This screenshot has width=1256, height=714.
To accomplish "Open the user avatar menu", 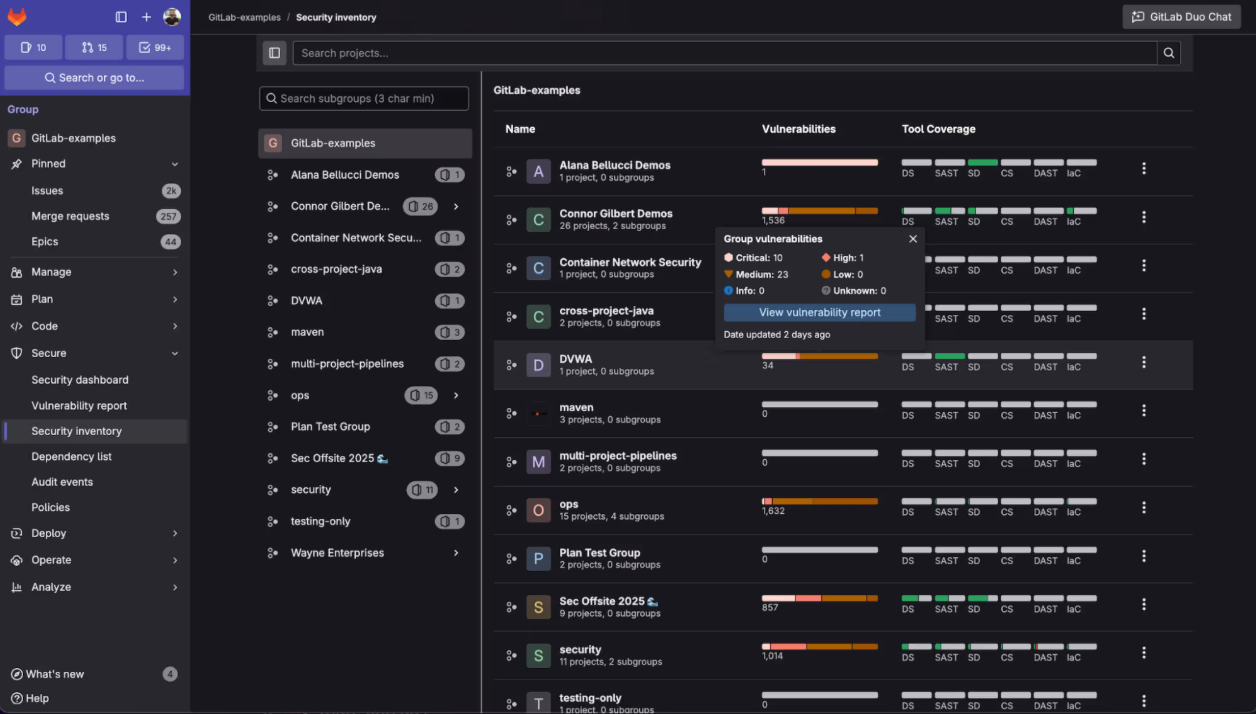I will tap(172, 17).
